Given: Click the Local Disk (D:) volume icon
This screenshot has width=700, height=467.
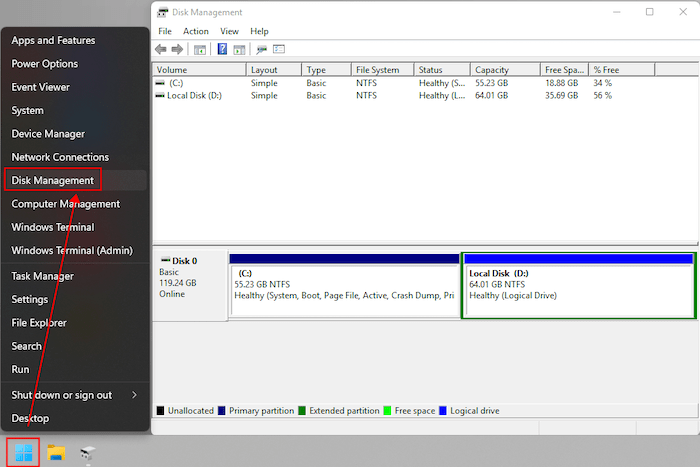Looking at the screenshot, I should coord(161,96).
